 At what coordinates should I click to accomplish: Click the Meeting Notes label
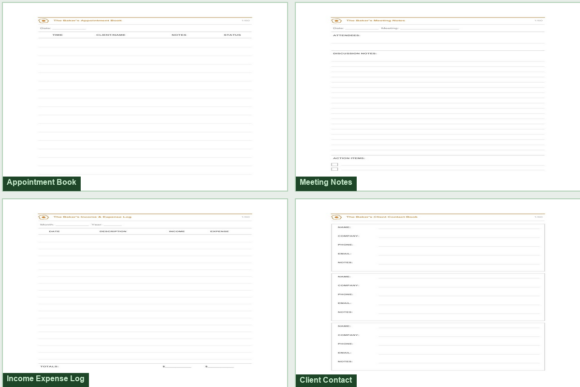click(x=326, y=183)
